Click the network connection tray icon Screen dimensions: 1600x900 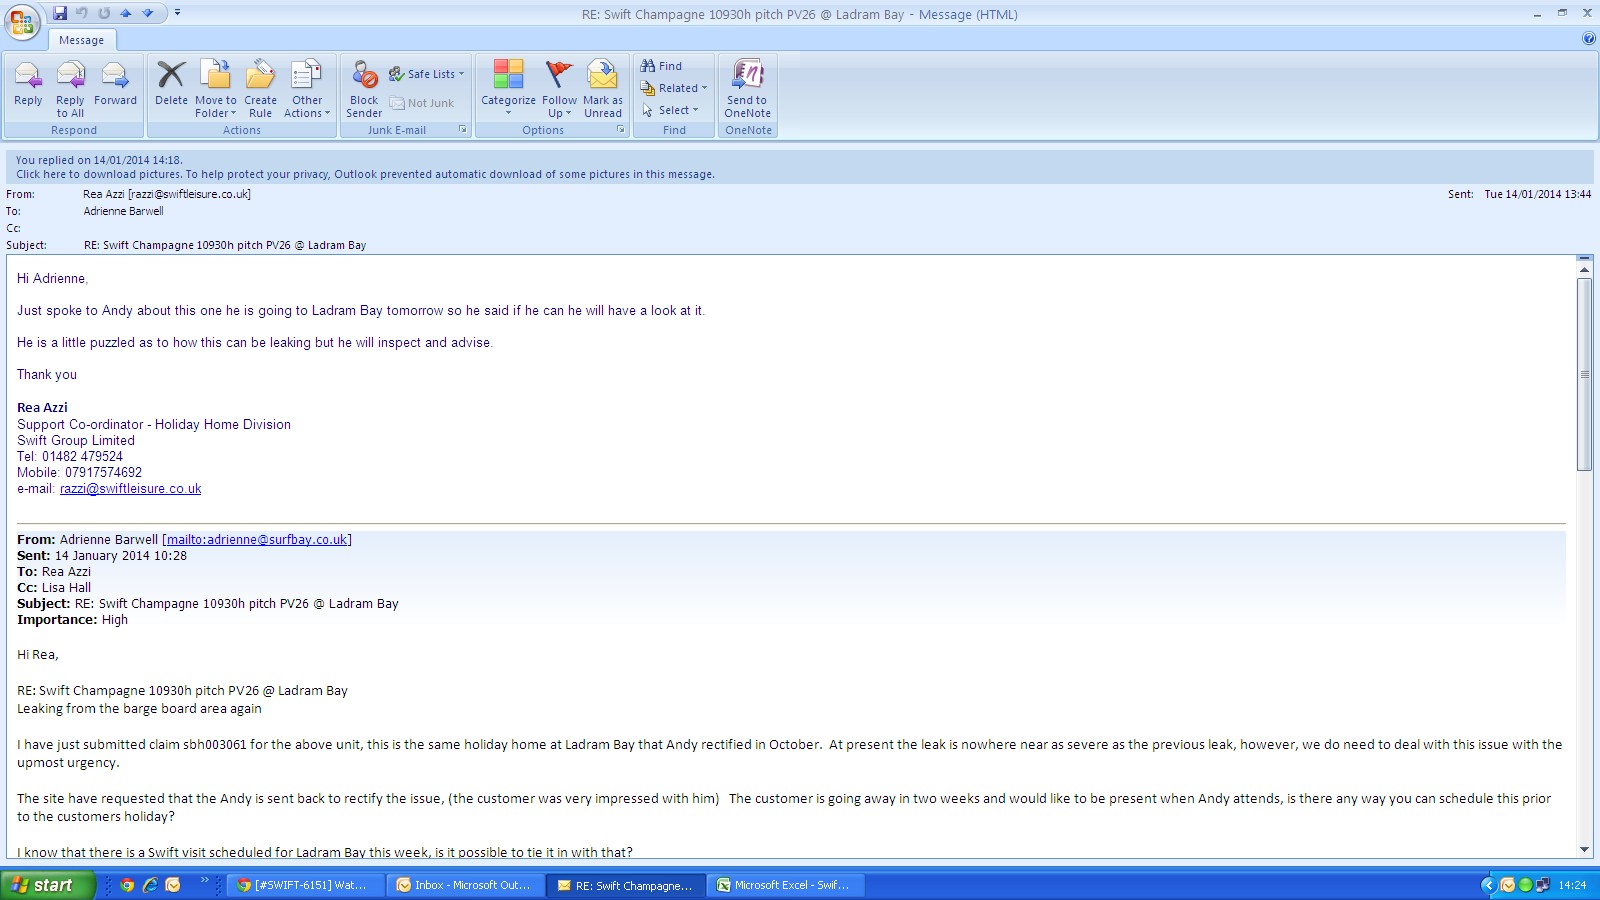(1543, 885)
